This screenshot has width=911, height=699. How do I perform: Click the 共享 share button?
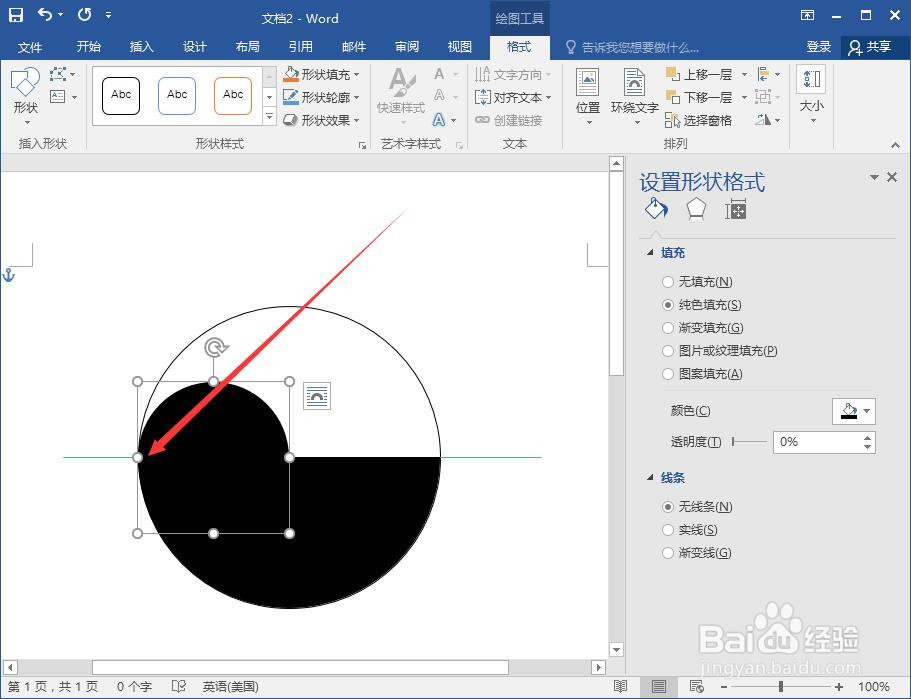pos(875,46)
